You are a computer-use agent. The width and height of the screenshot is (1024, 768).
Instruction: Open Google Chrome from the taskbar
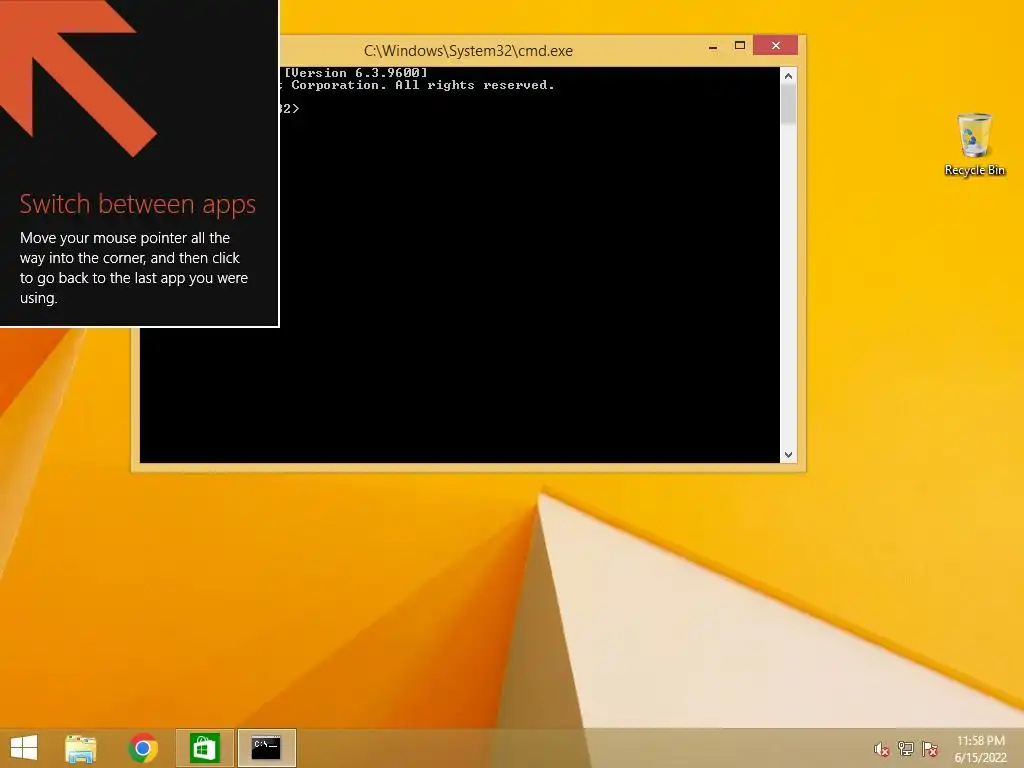(142, 748)
